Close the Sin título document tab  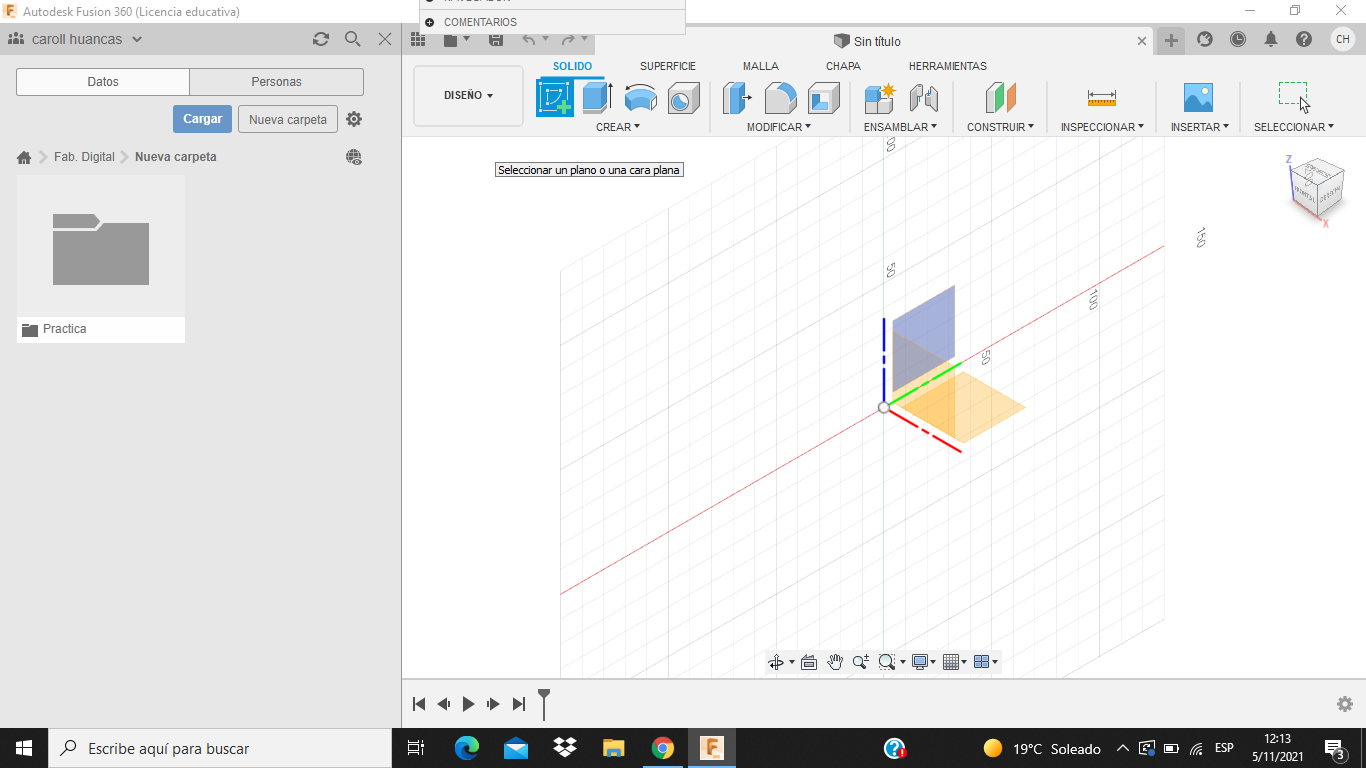pyautogui.click(x=1143, y=41)
